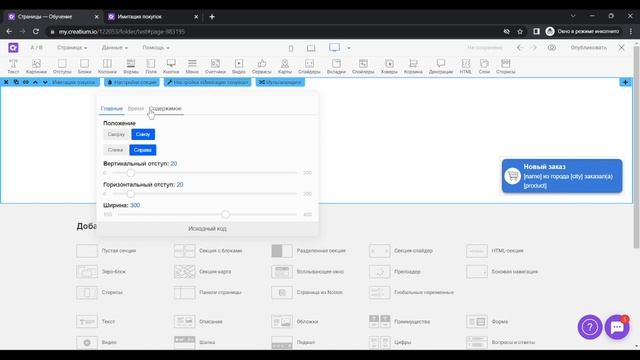This screenshot has width=640, height=360.
Task: Select the Блоки widget icon
Action: (84, 66)
